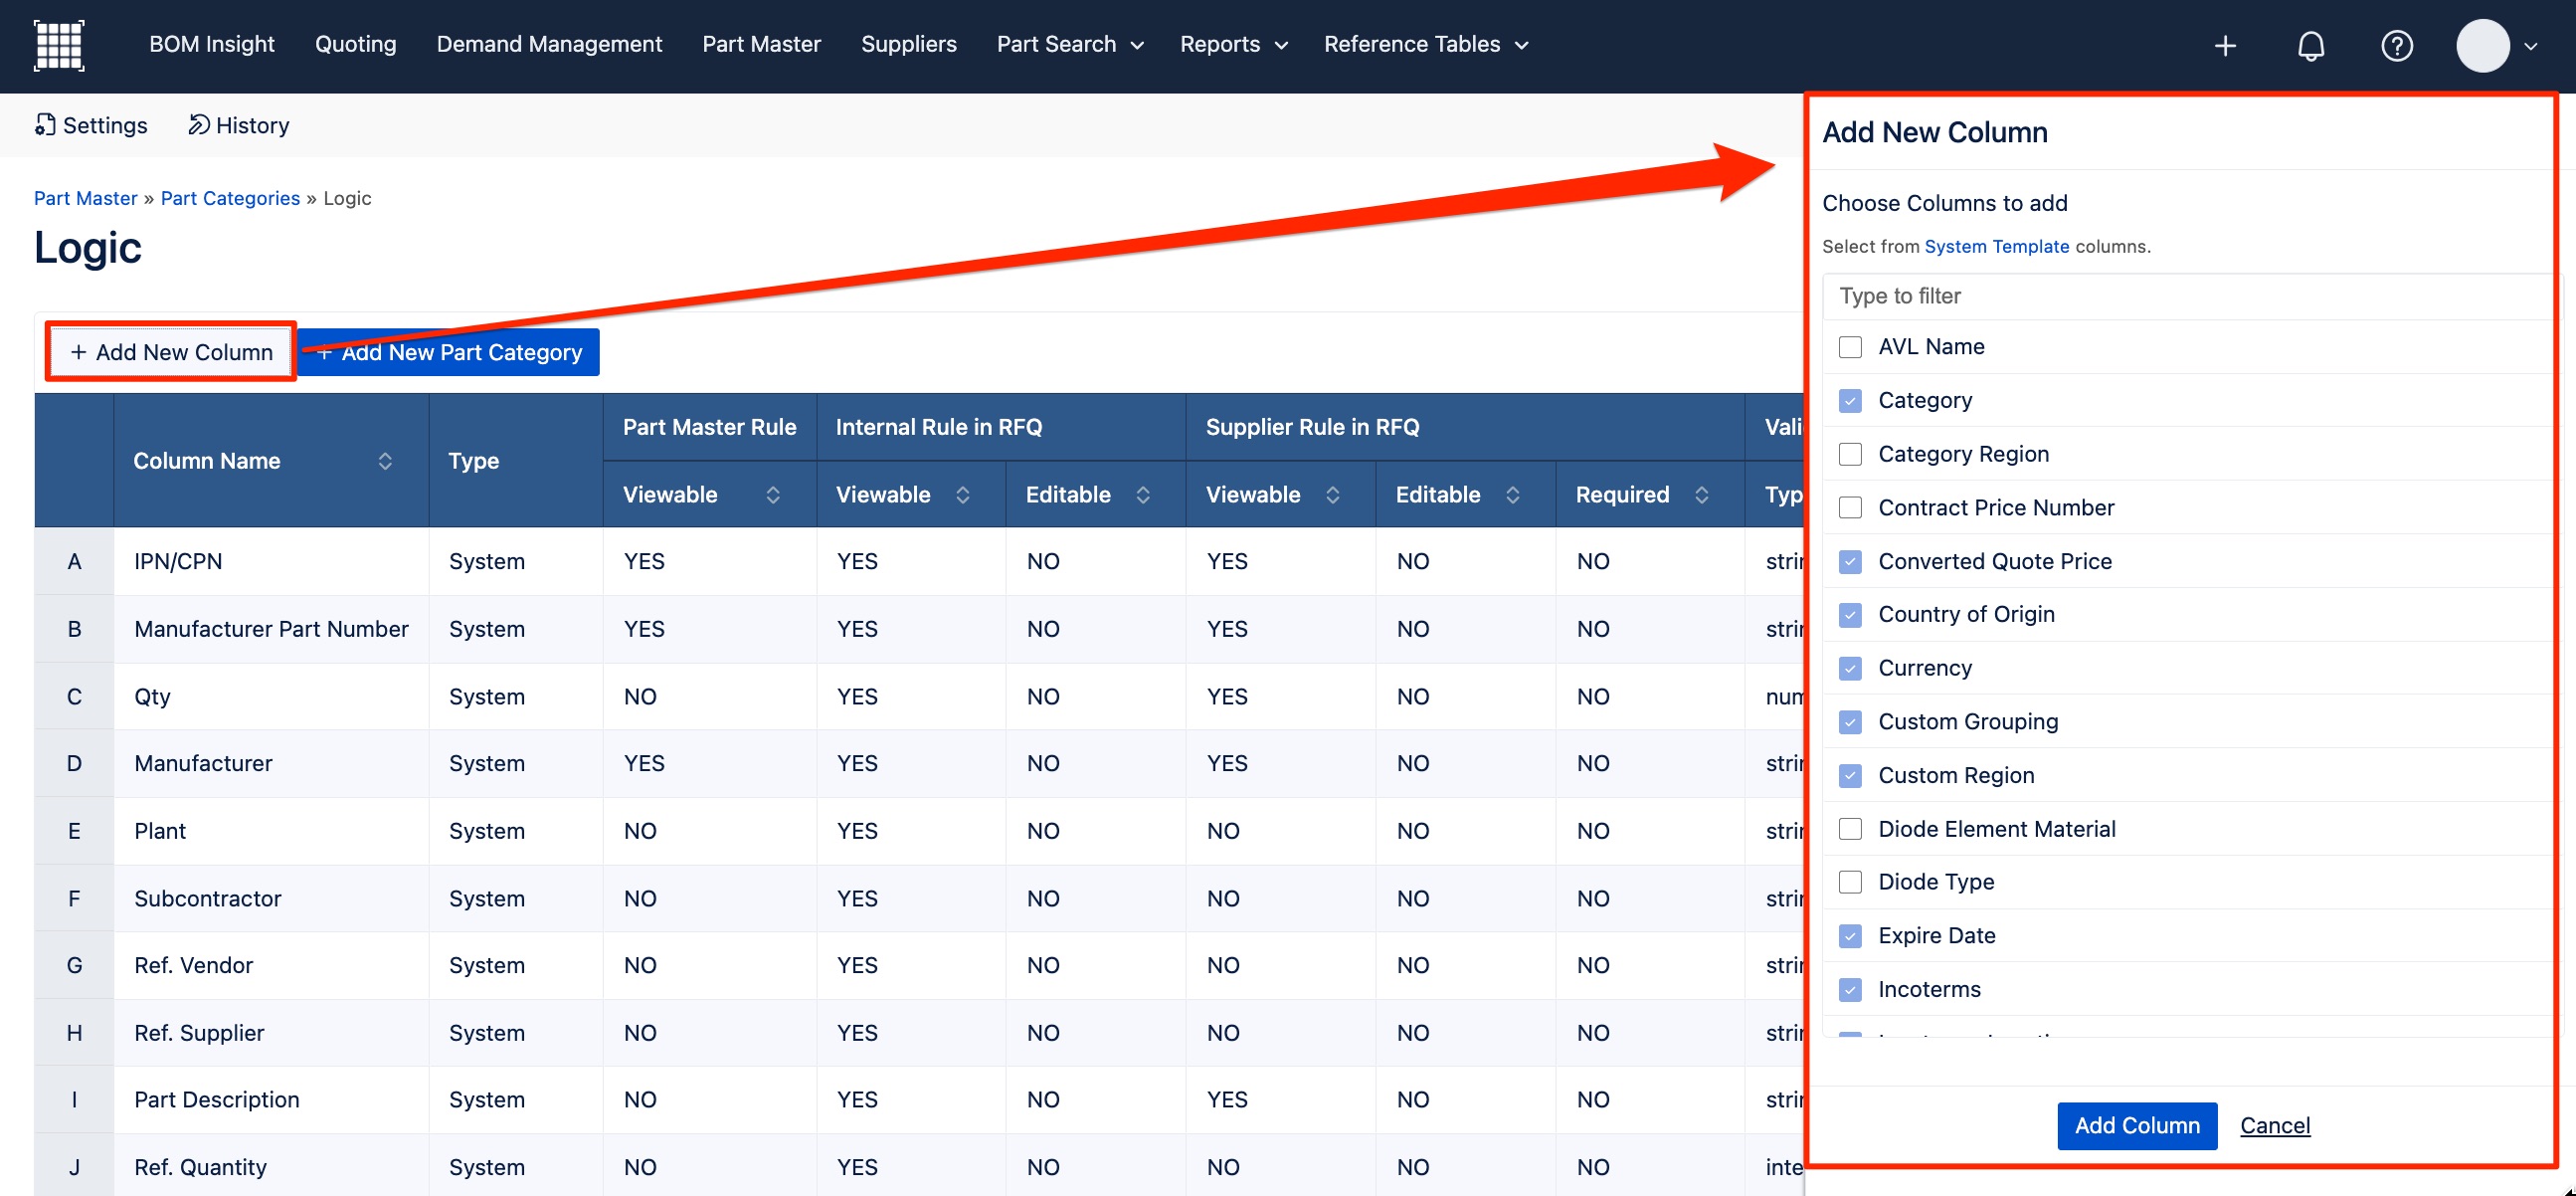Expand the Reference Tables dropdown menu
The image size is (2576, 1196).
pos(1425,45)
